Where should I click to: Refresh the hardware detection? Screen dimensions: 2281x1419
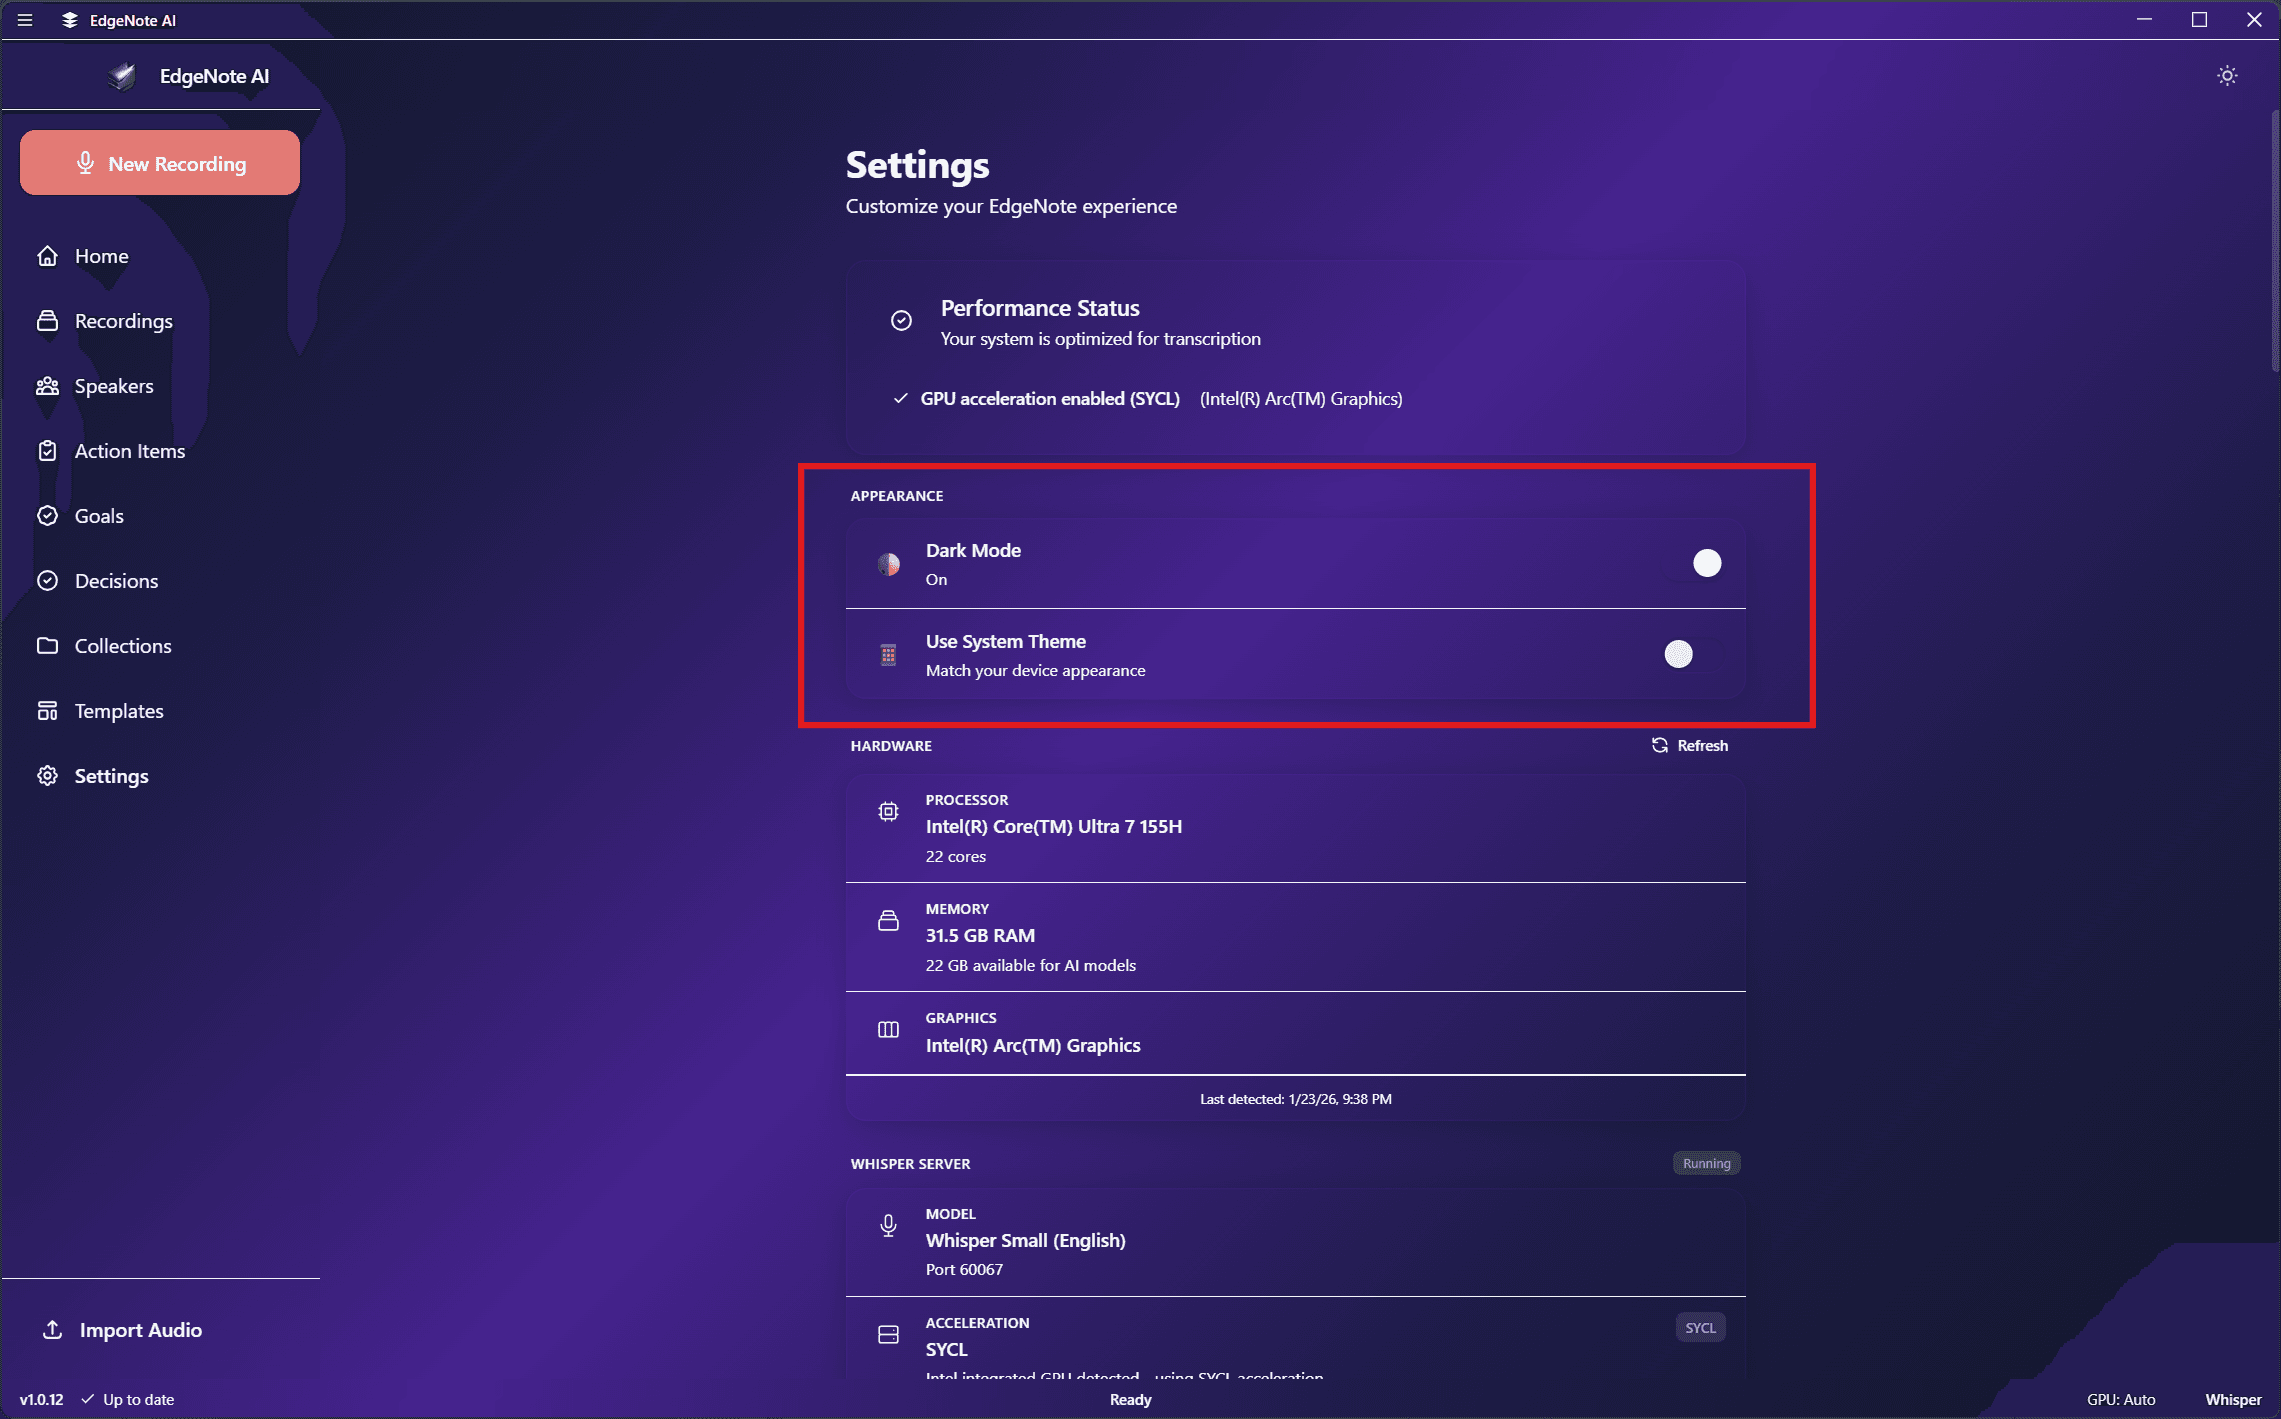(x=1689, y=745)
